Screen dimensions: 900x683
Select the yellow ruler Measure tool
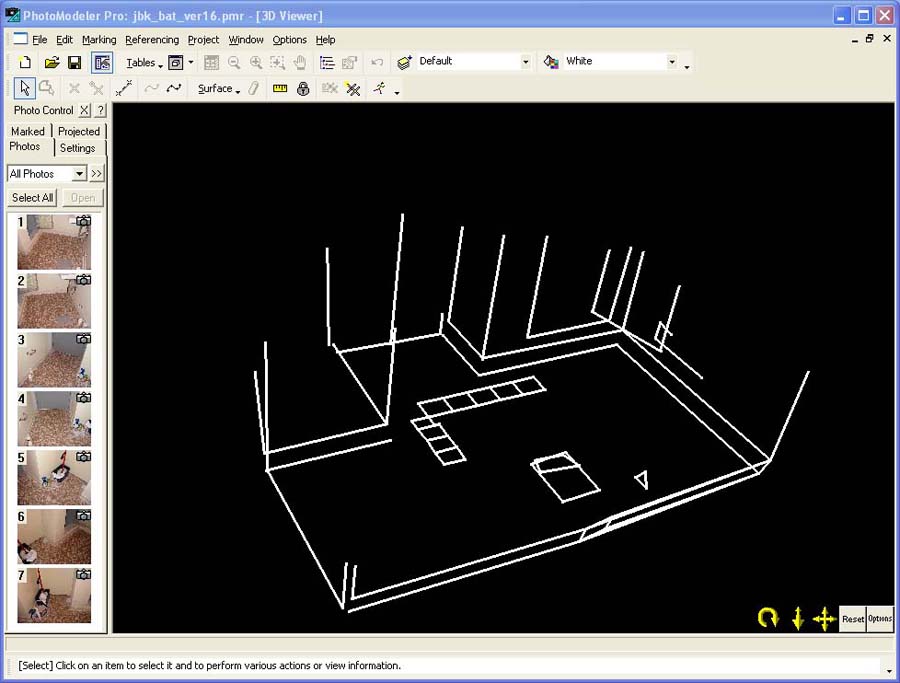tap(280, 88)
